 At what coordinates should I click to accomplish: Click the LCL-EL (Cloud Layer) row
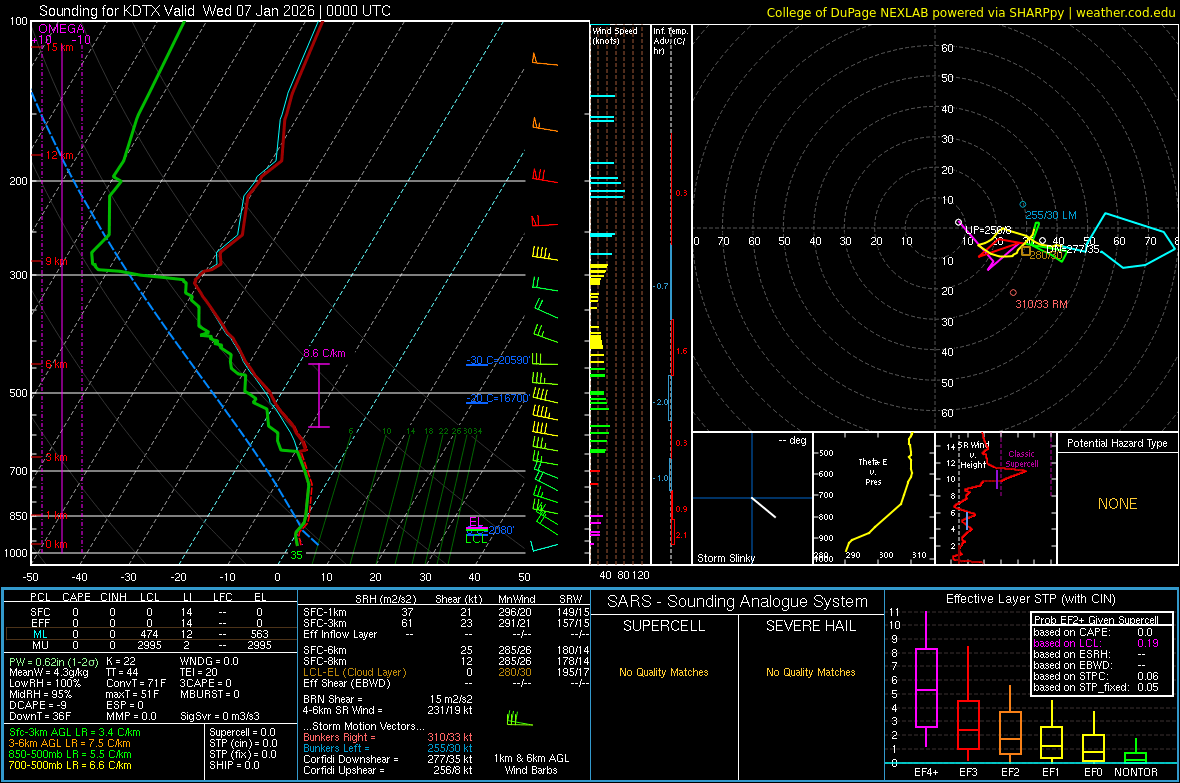pyautogui.click(x=446, y=672)
